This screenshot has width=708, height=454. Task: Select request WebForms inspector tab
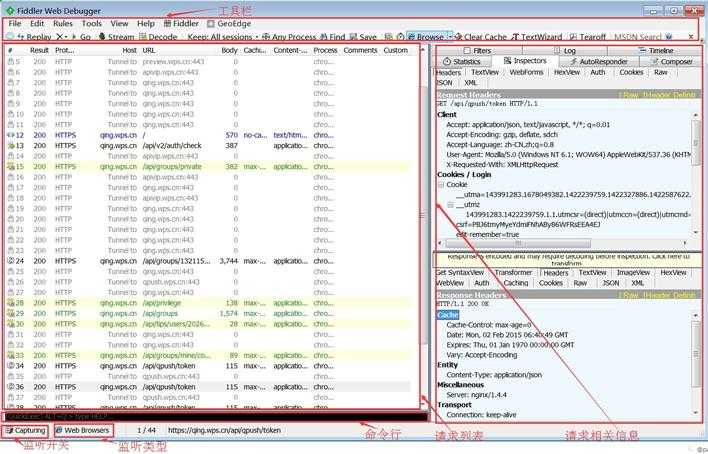pos(526,72)
